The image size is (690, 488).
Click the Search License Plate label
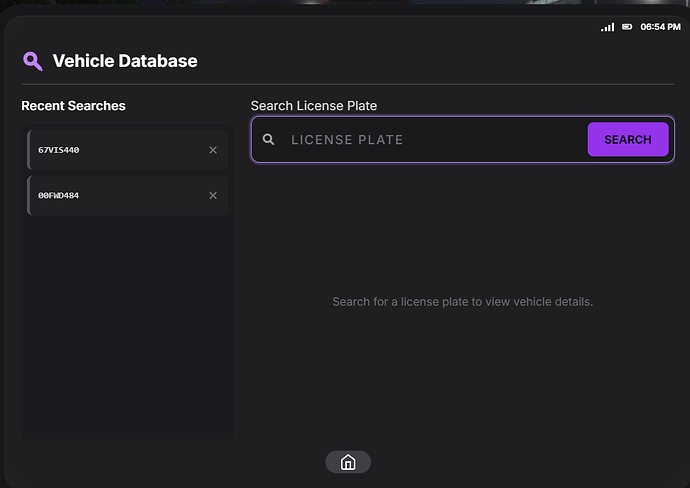(313, 106)
